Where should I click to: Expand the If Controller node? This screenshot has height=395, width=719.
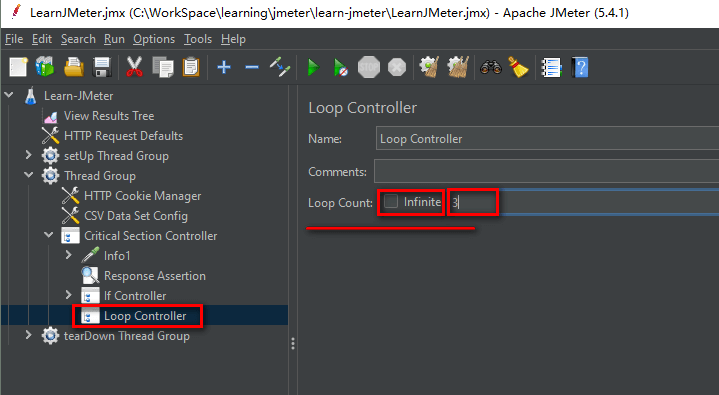tap(68, 295)
